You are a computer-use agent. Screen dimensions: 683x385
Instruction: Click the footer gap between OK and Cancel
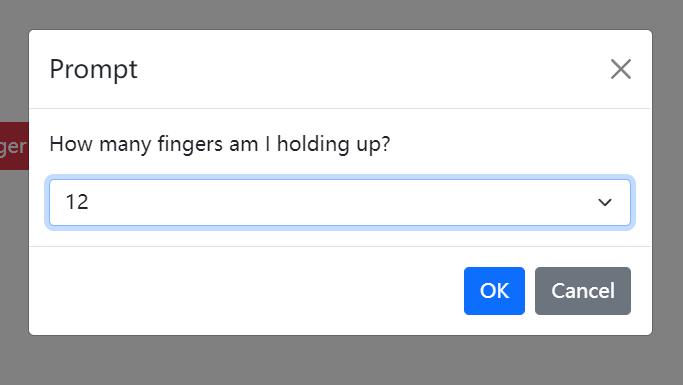pos(530,291)
